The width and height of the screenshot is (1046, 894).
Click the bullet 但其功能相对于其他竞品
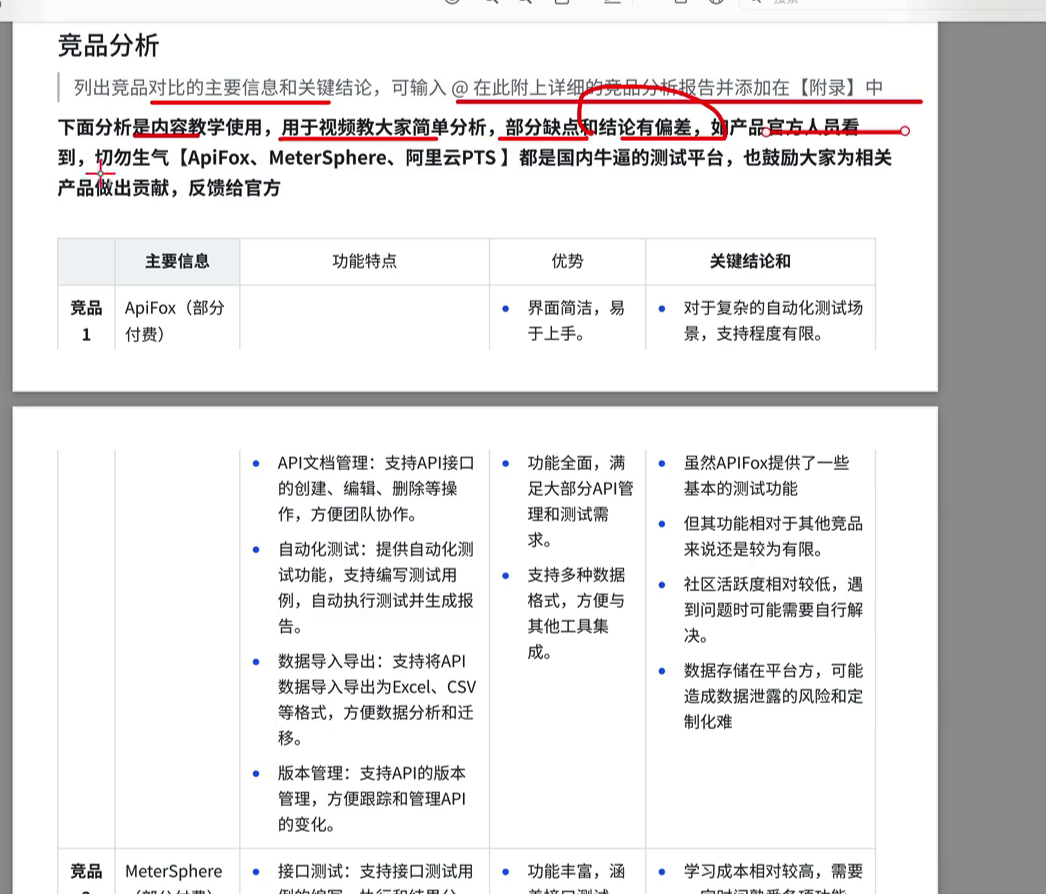[772, 536]
